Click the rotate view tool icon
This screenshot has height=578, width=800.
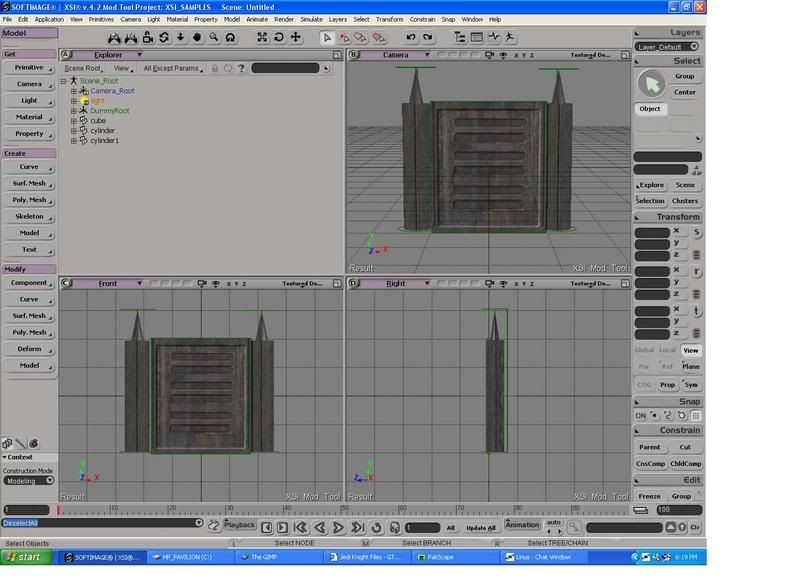click(x=279, y=37)
